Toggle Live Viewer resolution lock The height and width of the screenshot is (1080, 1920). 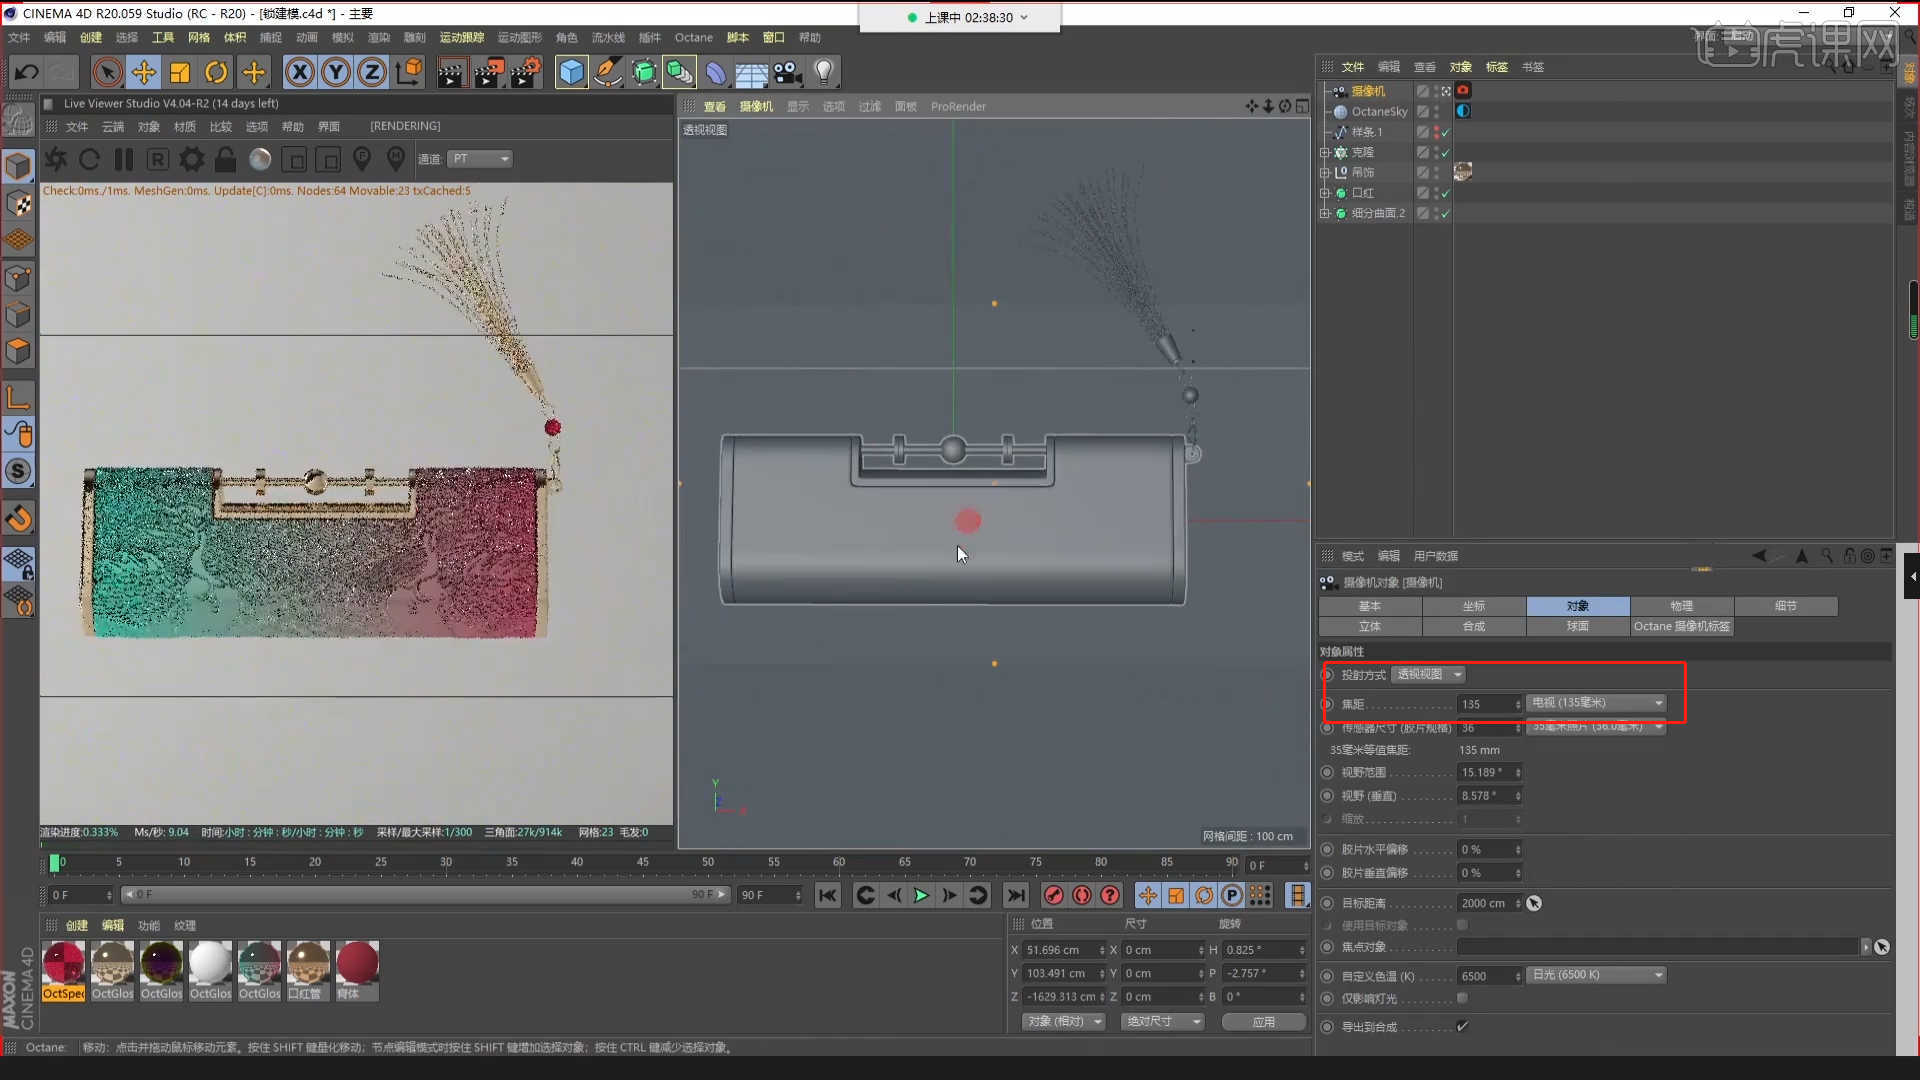click(226, 159)
